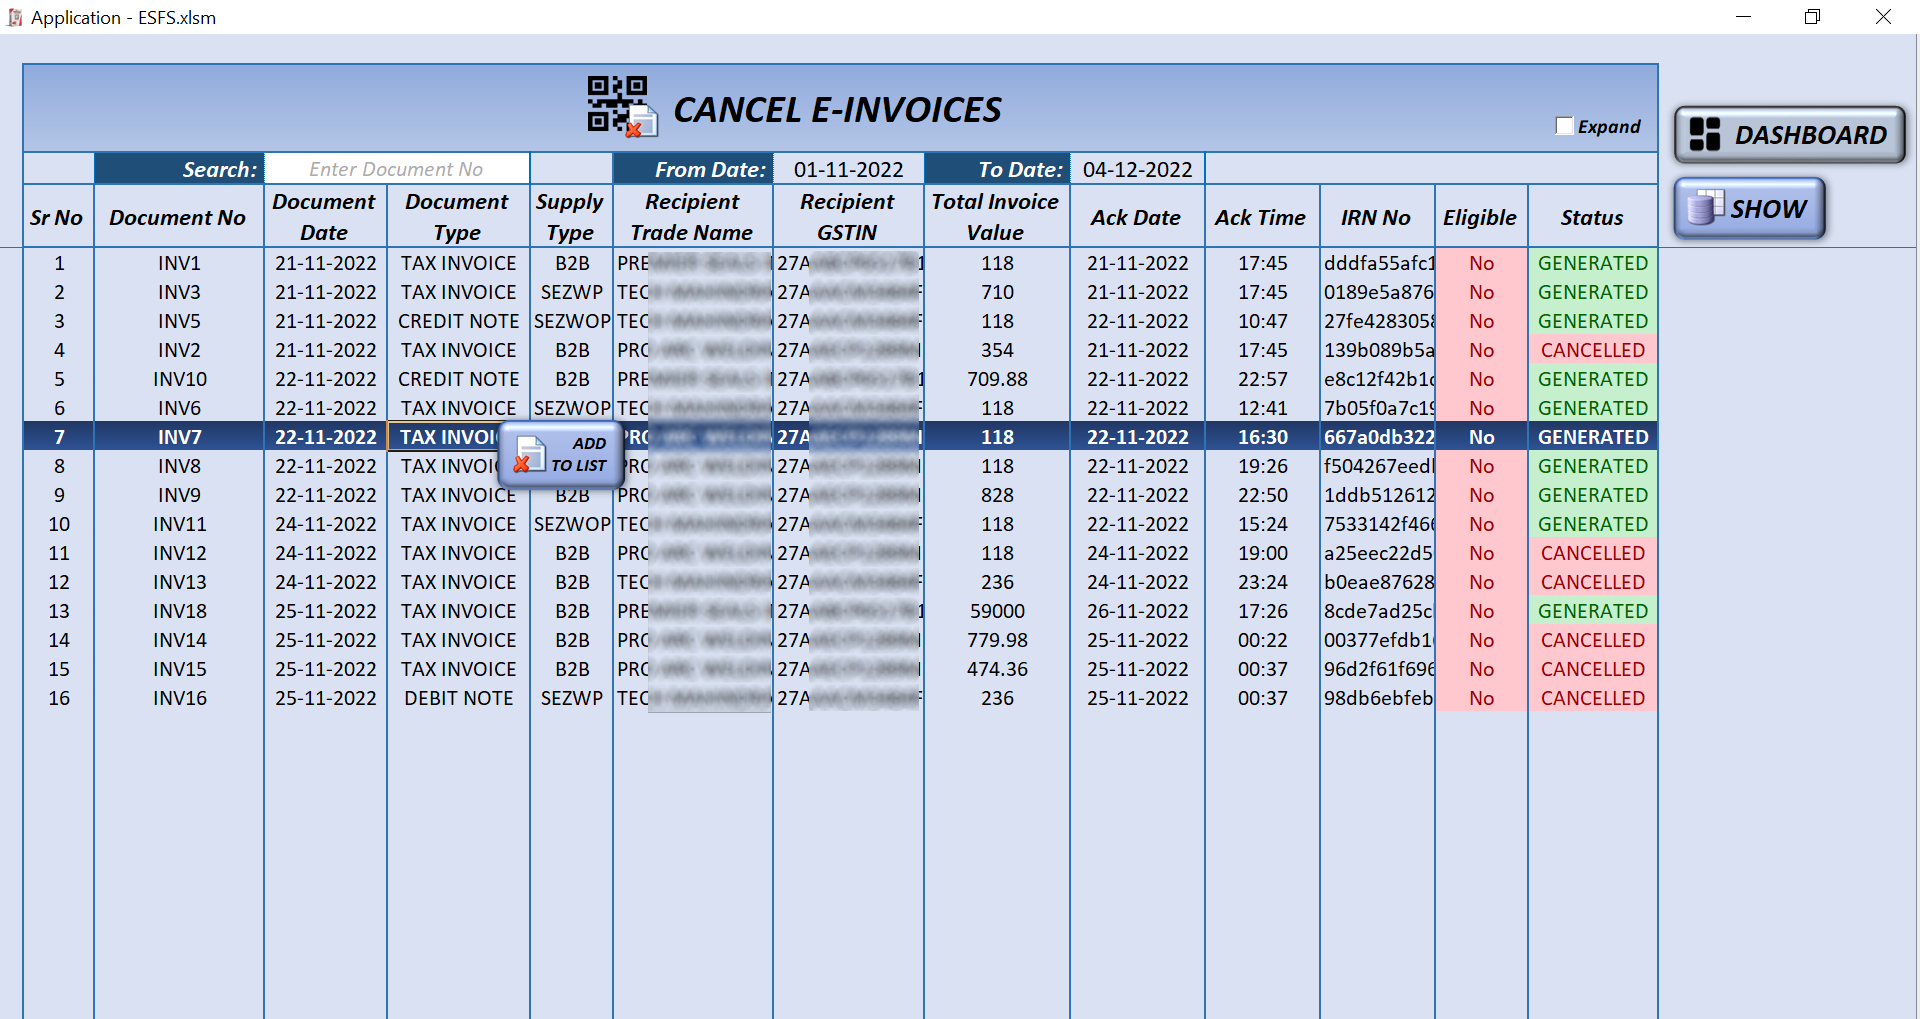Click the application icon in title bar
Screen dimensions: 1920x1019
(x=15, y=17)
